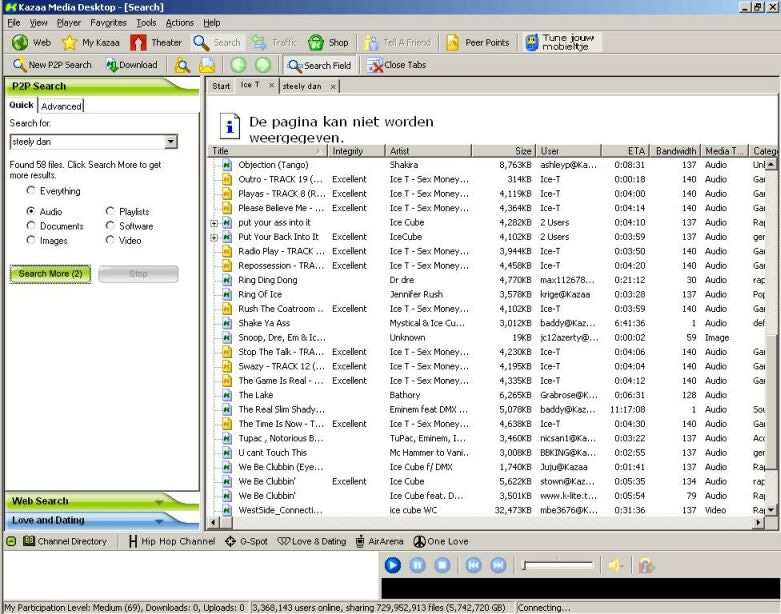Click the Close Tabs toolbar button
The width and height of the screenshot is (781, 614).
pyautogui.click(x=396, y=65)
